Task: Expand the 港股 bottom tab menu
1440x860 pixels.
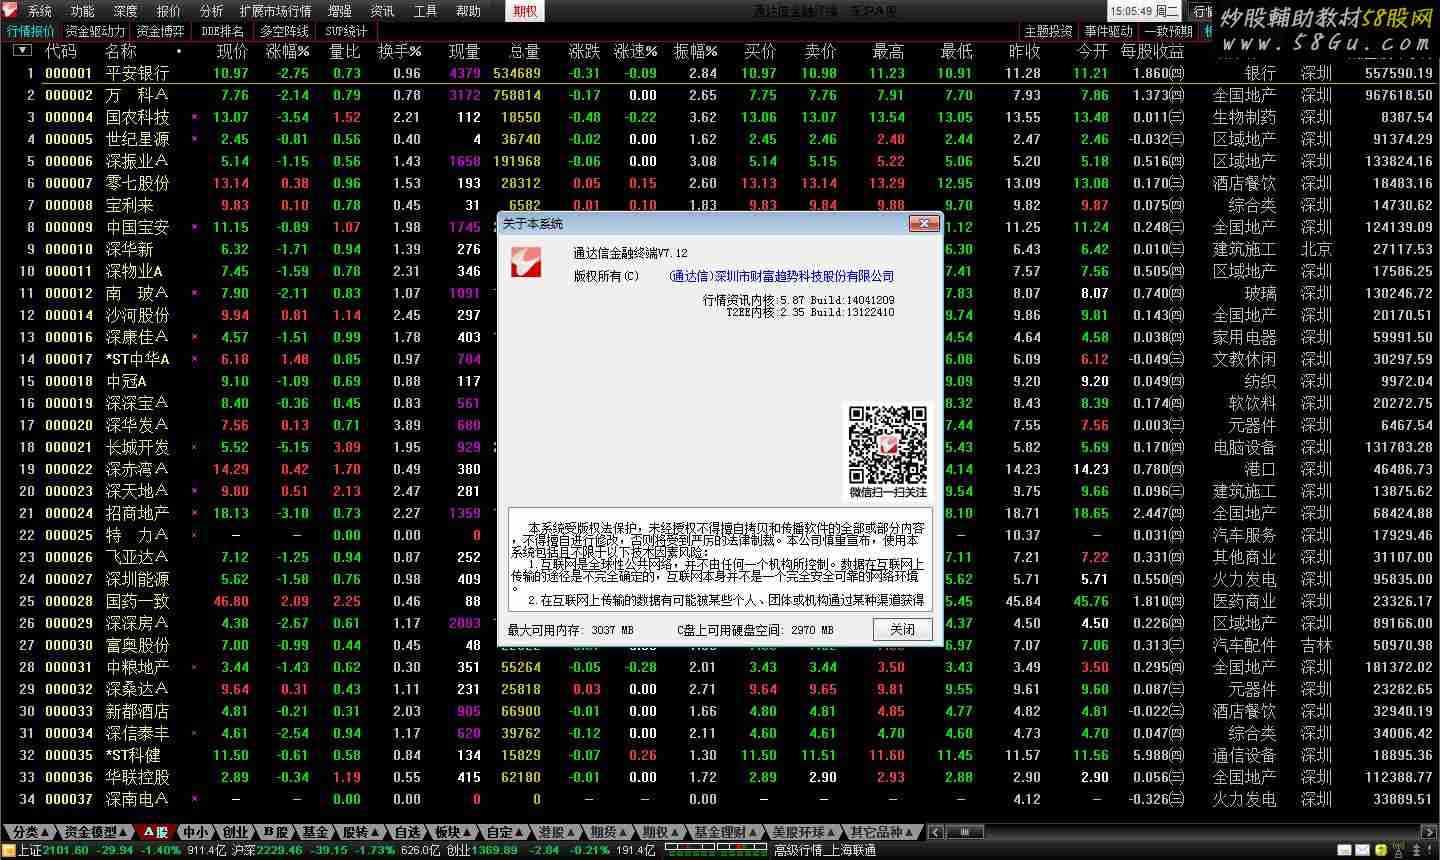Action: coord(557,832)
